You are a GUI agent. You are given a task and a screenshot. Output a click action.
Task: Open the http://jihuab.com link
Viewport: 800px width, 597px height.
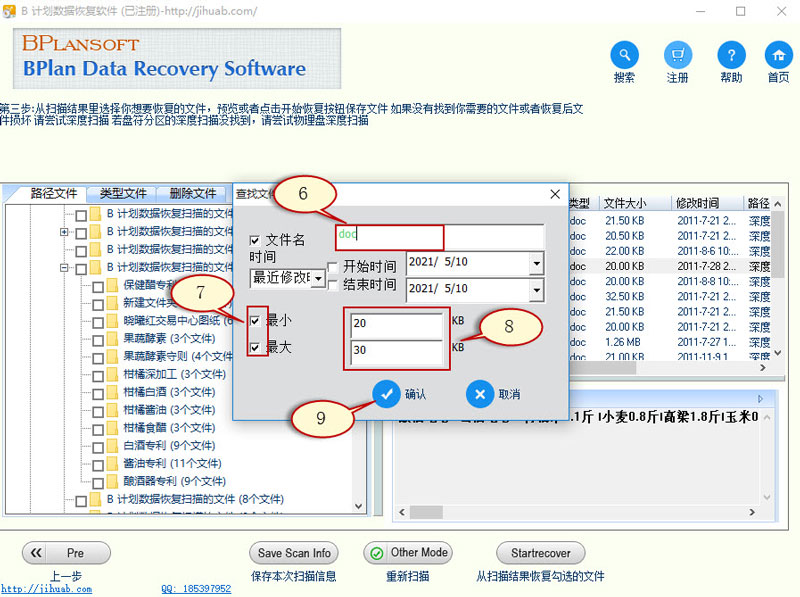point(46,589)
